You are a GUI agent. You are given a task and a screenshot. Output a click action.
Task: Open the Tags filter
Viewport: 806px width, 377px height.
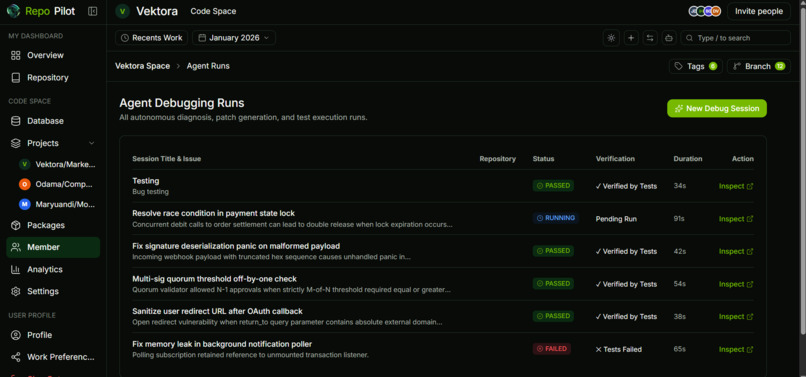[x=695, y=66]
